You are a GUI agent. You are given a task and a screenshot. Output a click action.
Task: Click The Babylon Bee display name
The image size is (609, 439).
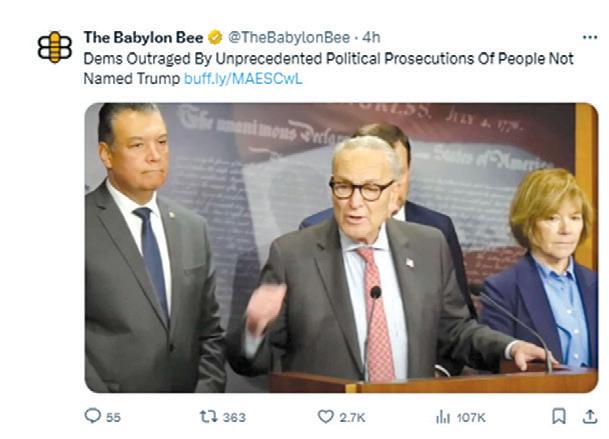143,38
